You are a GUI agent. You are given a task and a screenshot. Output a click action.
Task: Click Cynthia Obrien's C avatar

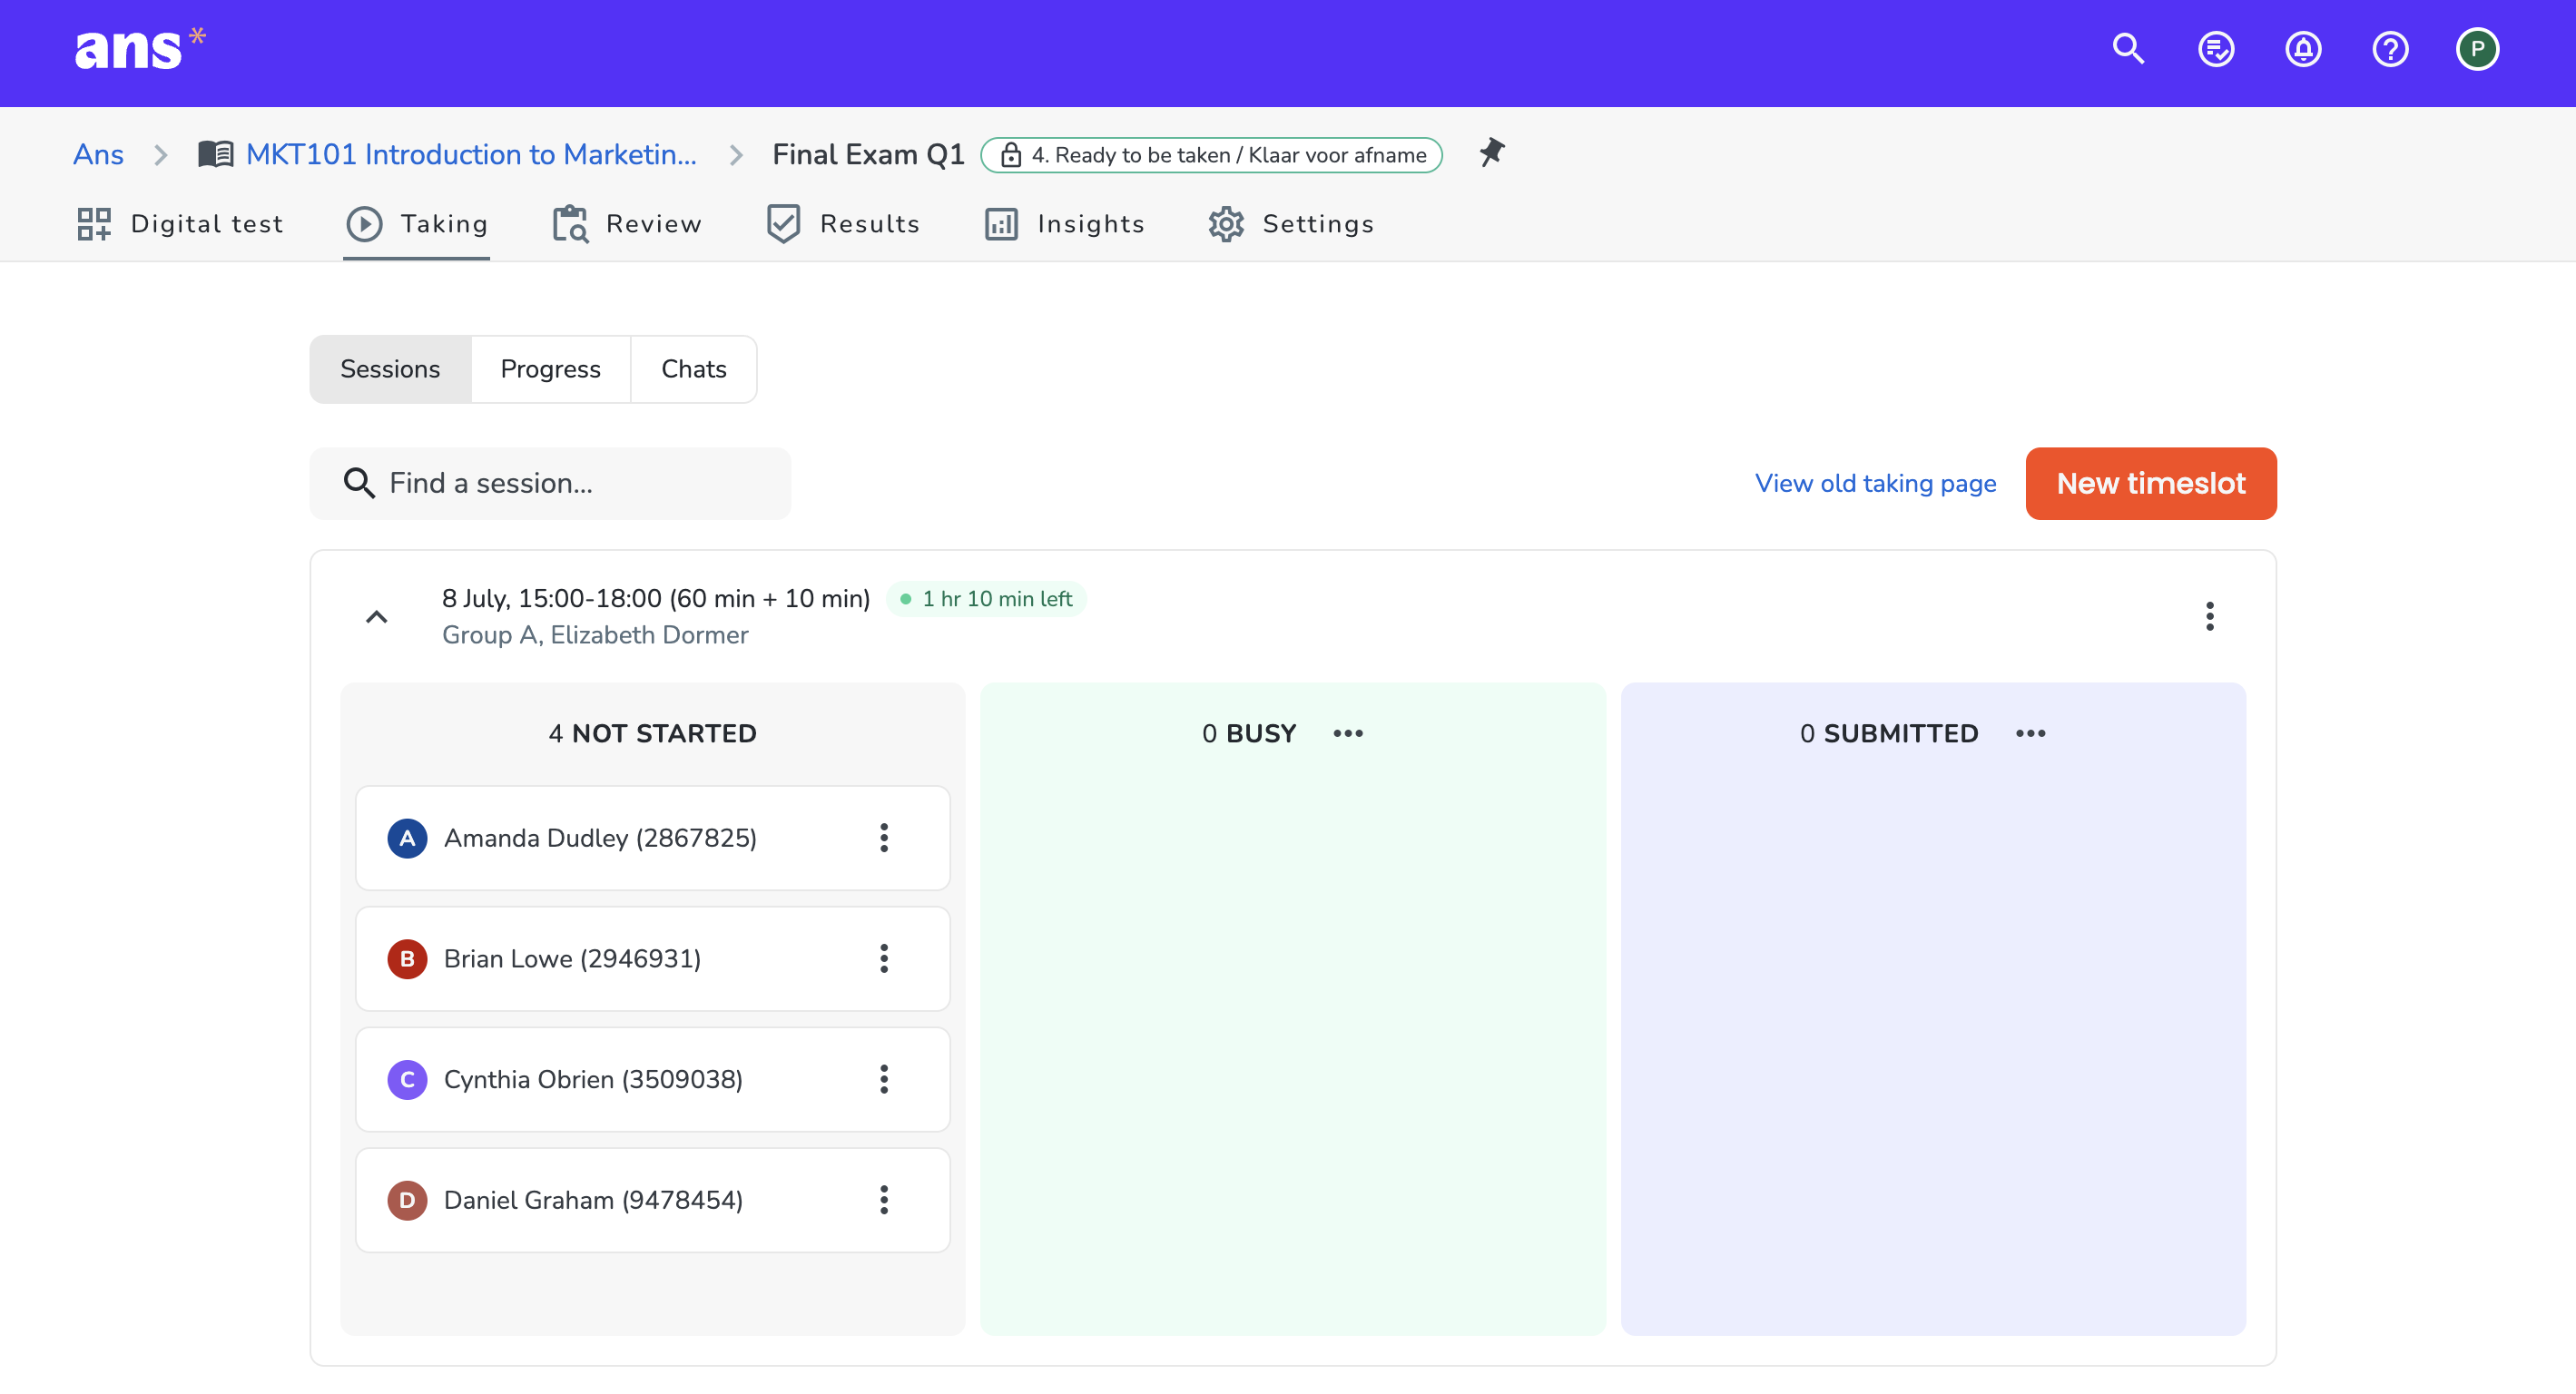tap(407, 1079)
